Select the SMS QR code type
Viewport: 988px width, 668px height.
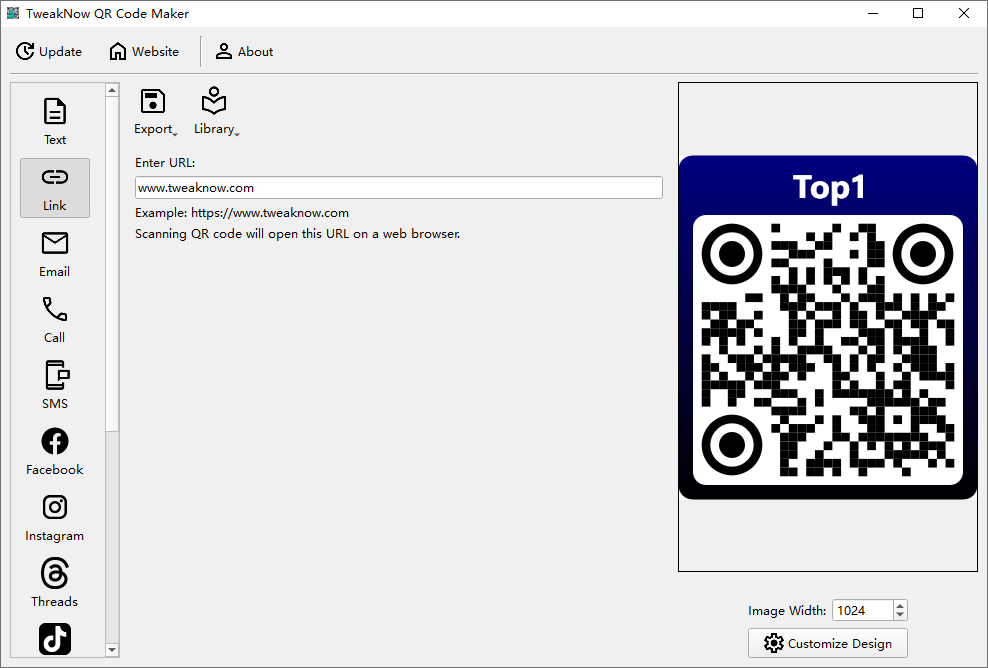tap(54, 385)
